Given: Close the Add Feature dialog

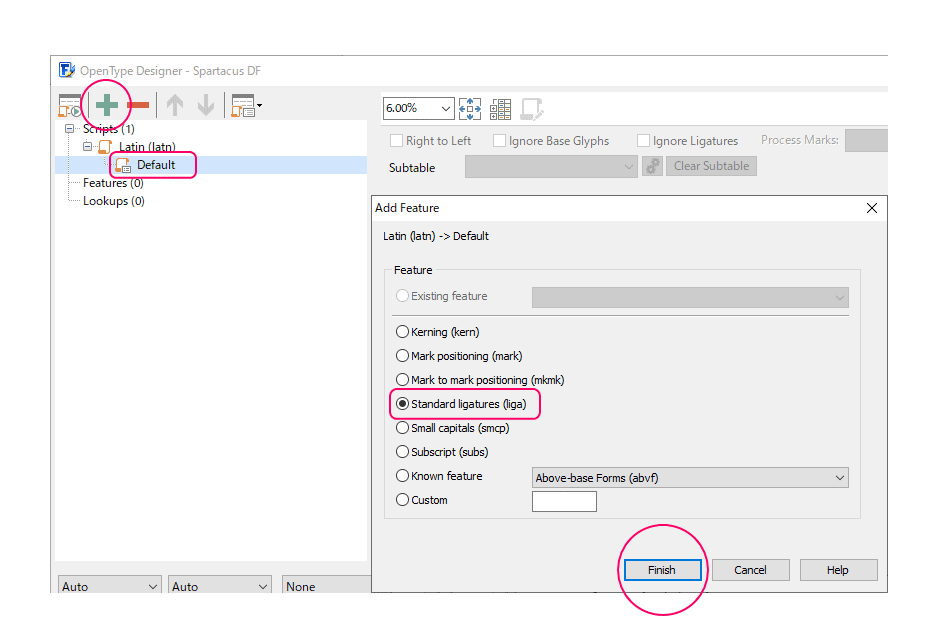Looking at the screenshot, I should click(x=871, y=208).
